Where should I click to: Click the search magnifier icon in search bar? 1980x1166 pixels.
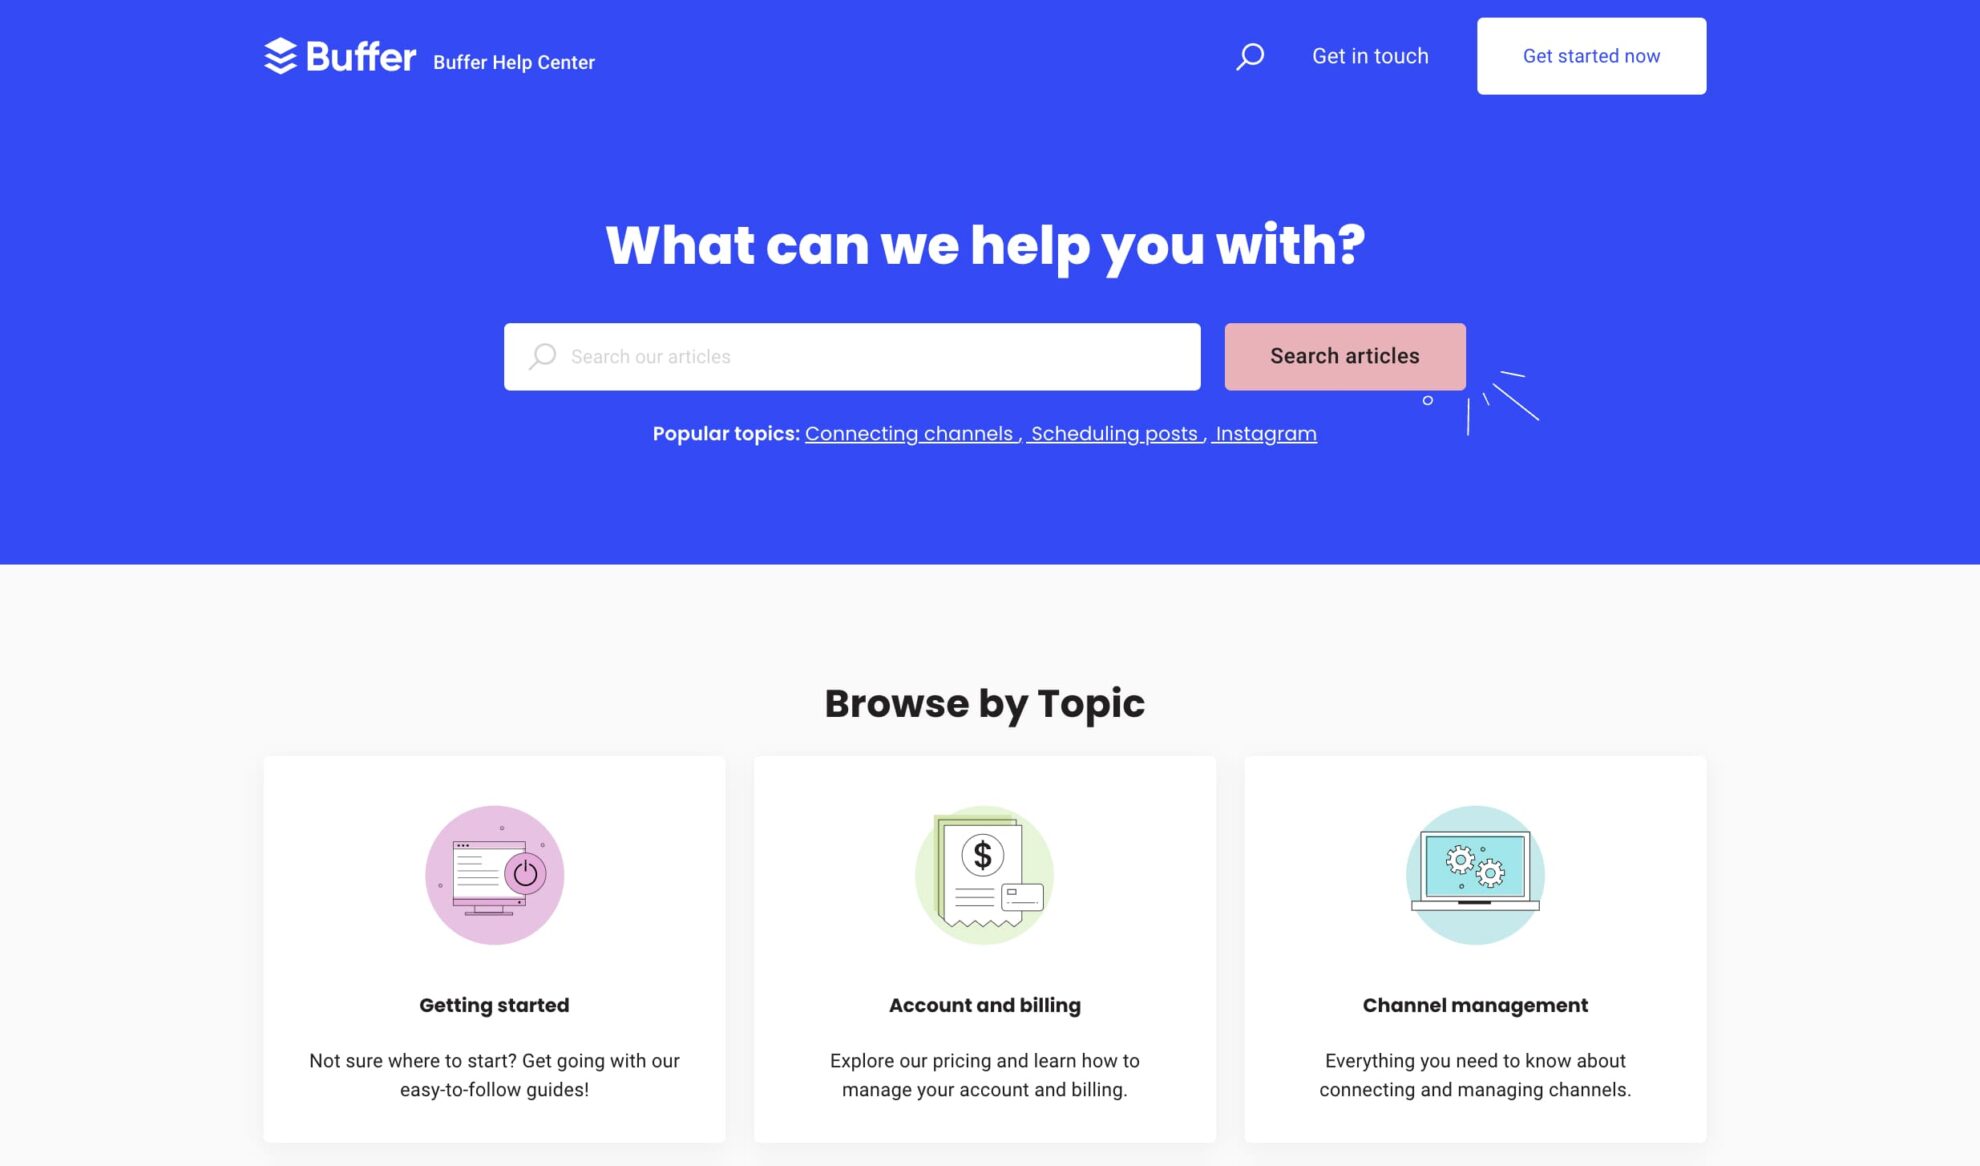[x=541, y=355]
